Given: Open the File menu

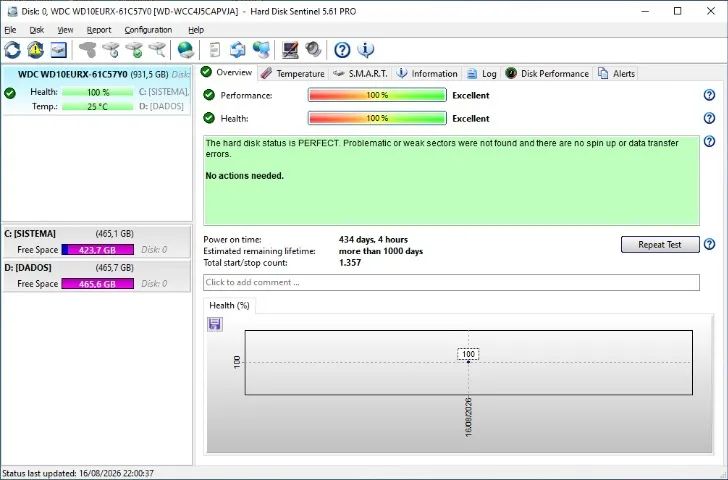Looking at the screenshot, I should click(x=10, y=30).
